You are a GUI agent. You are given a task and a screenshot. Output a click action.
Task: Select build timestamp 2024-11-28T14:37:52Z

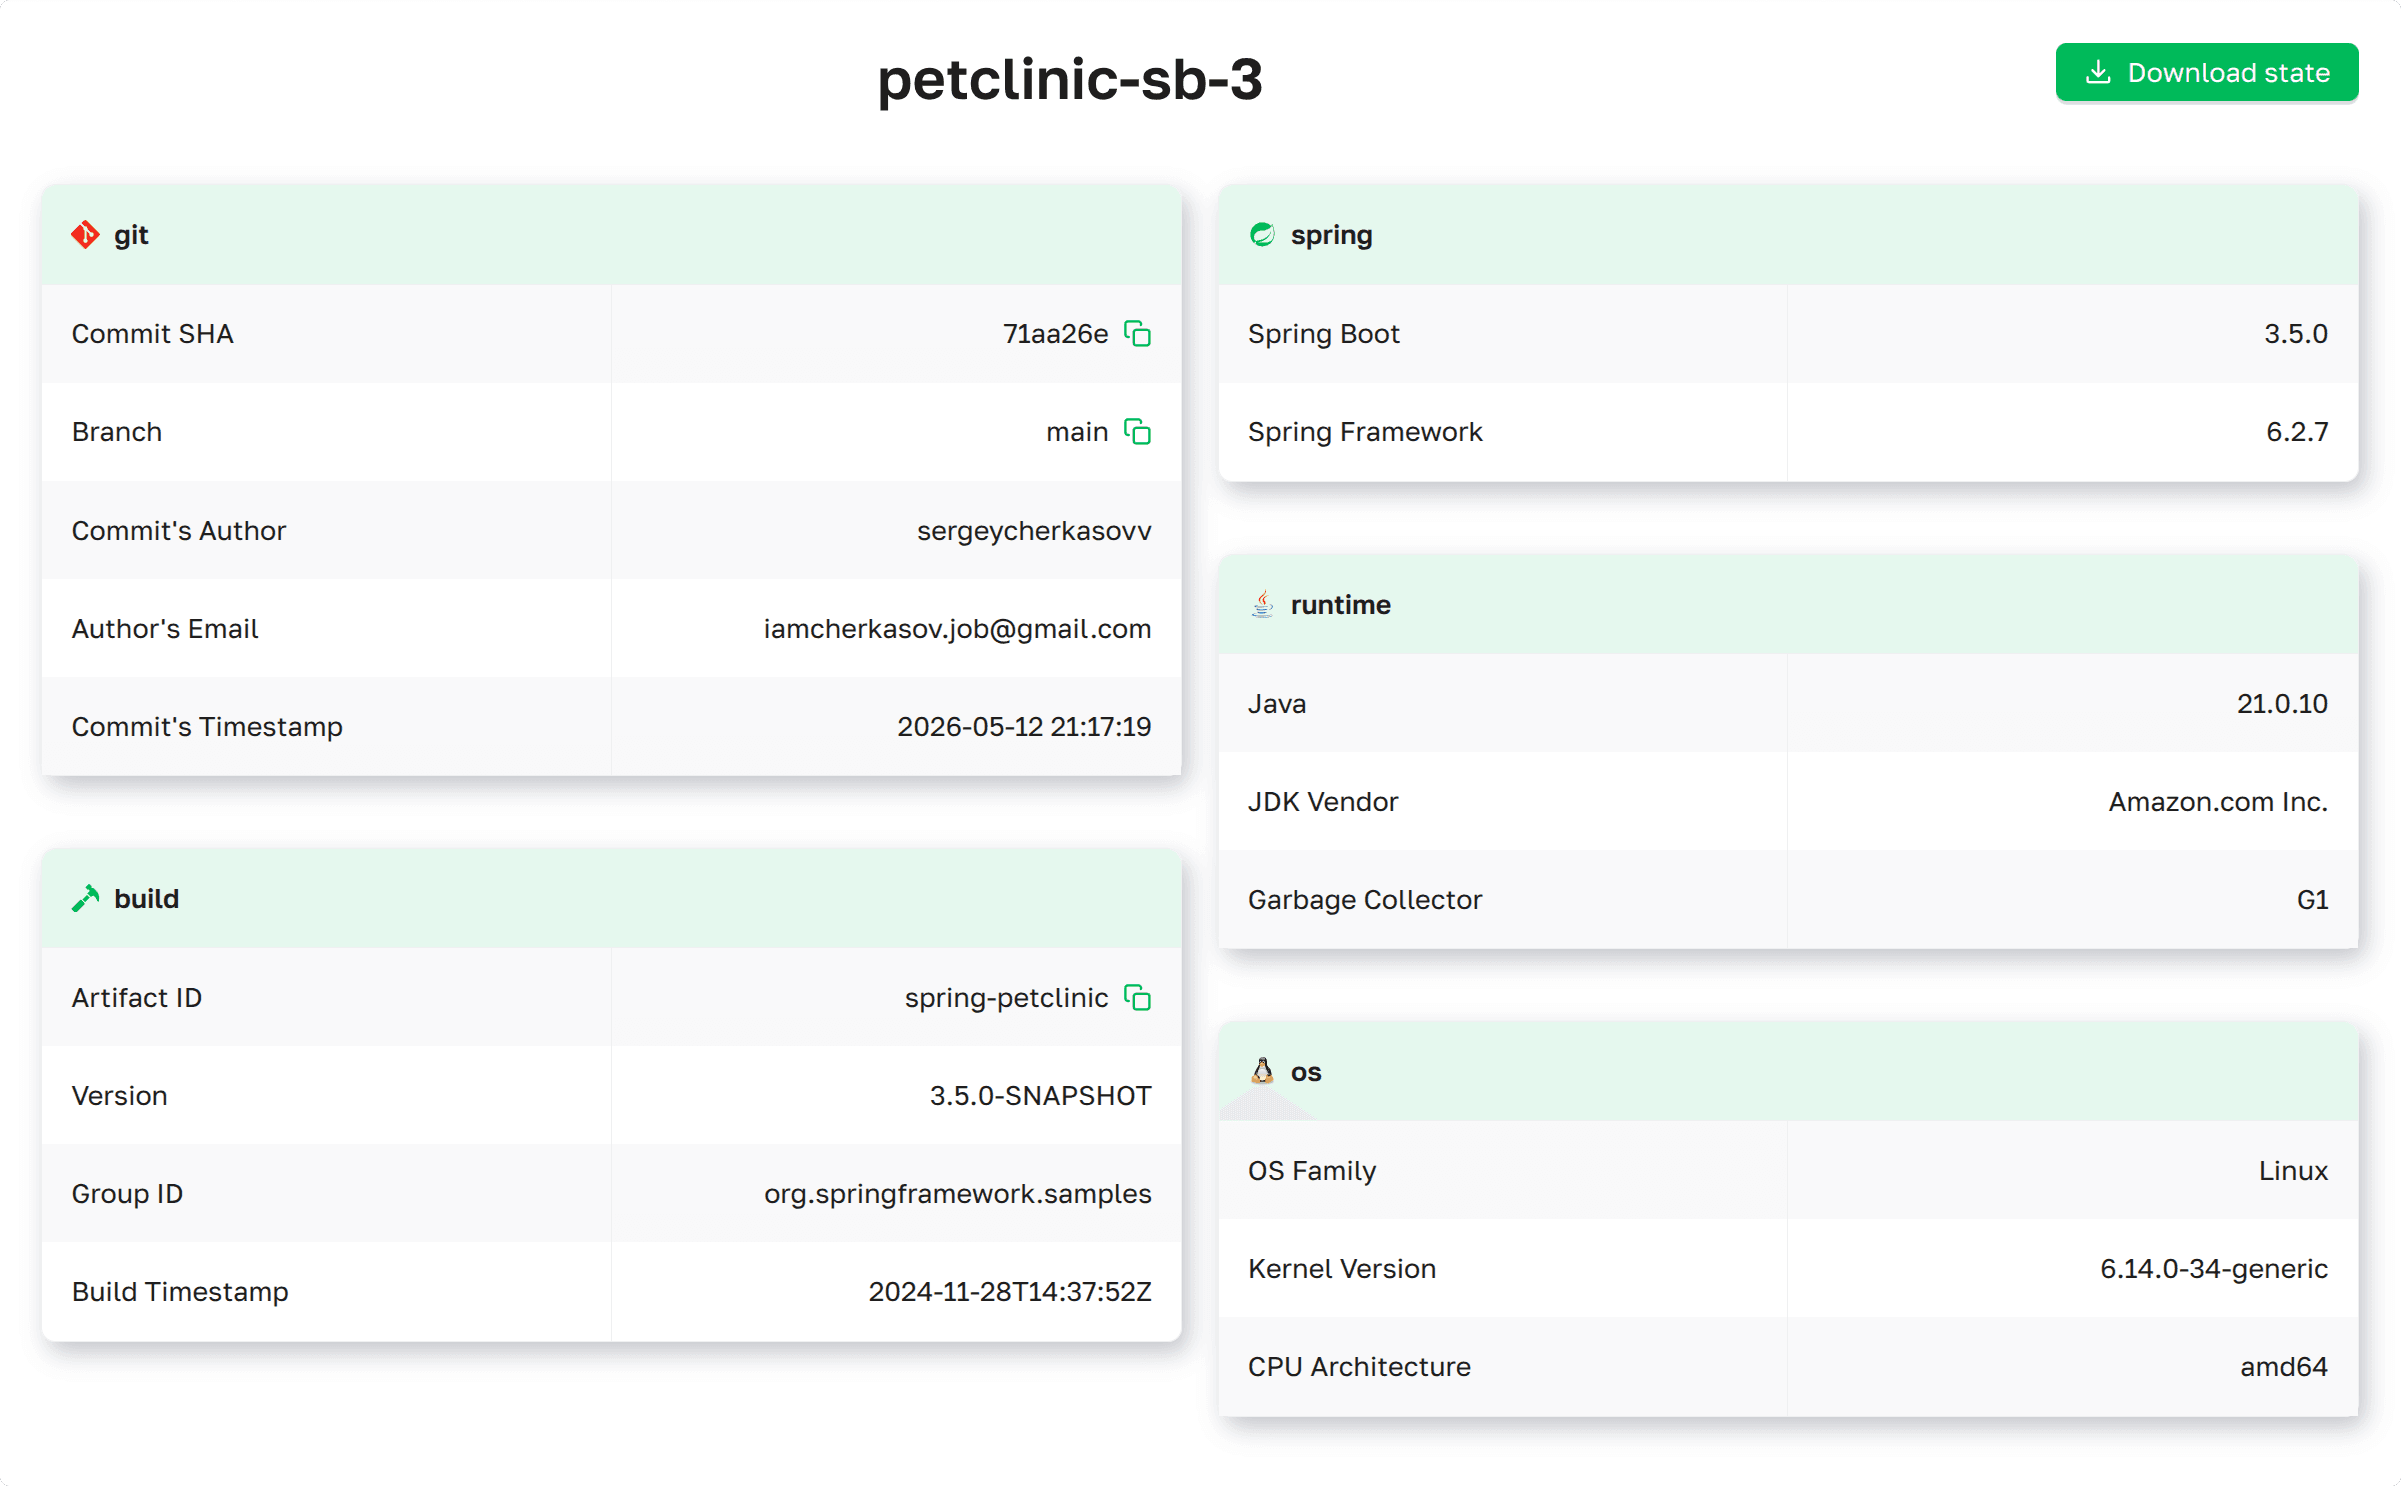pos(1010,1292)
